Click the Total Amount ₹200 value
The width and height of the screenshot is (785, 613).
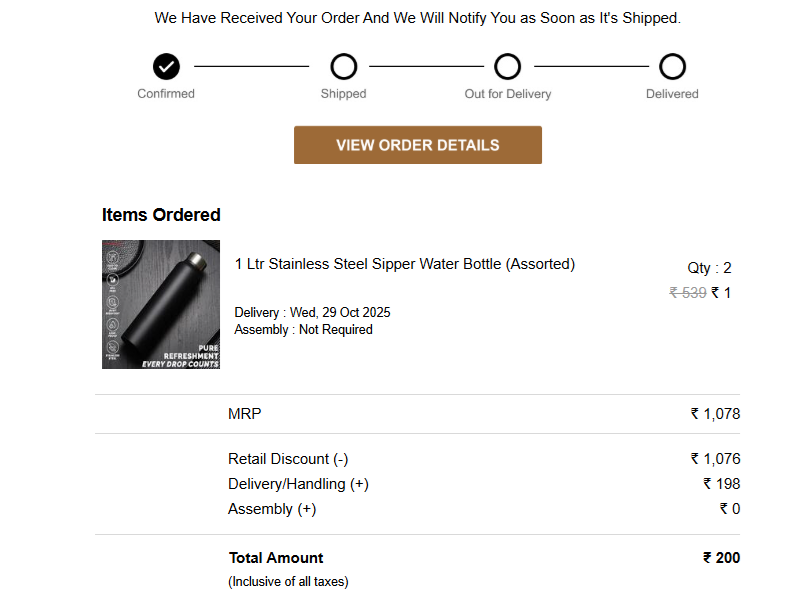(x=721, y=558)
